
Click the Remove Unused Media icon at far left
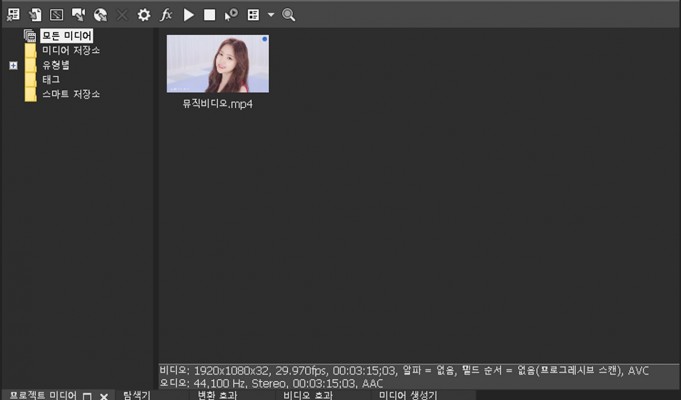click(13, 15)
